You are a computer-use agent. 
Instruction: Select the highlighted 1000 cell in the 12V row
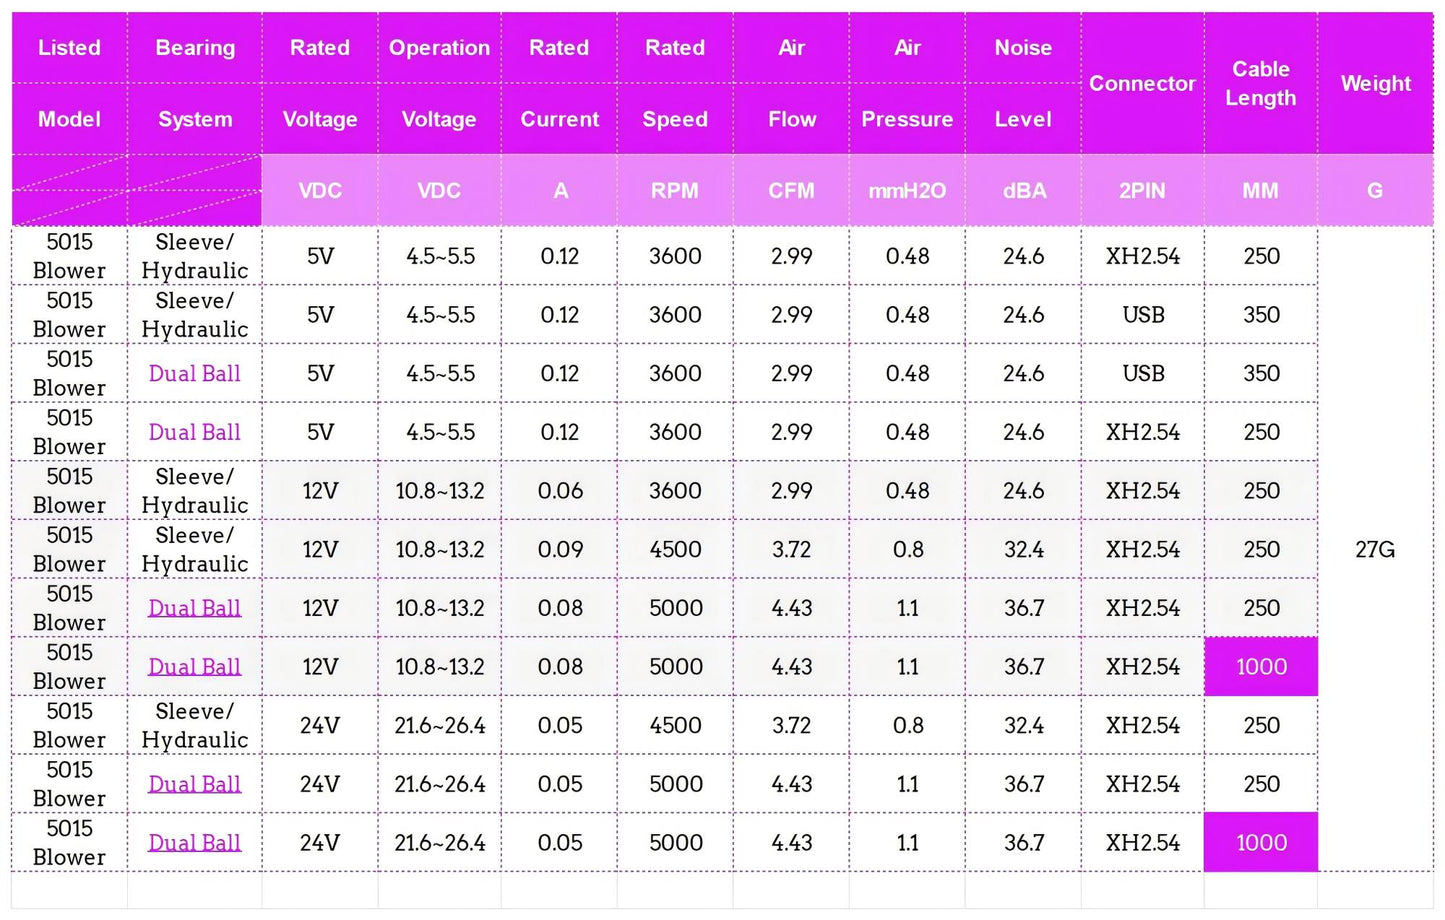pos(1261,667)
